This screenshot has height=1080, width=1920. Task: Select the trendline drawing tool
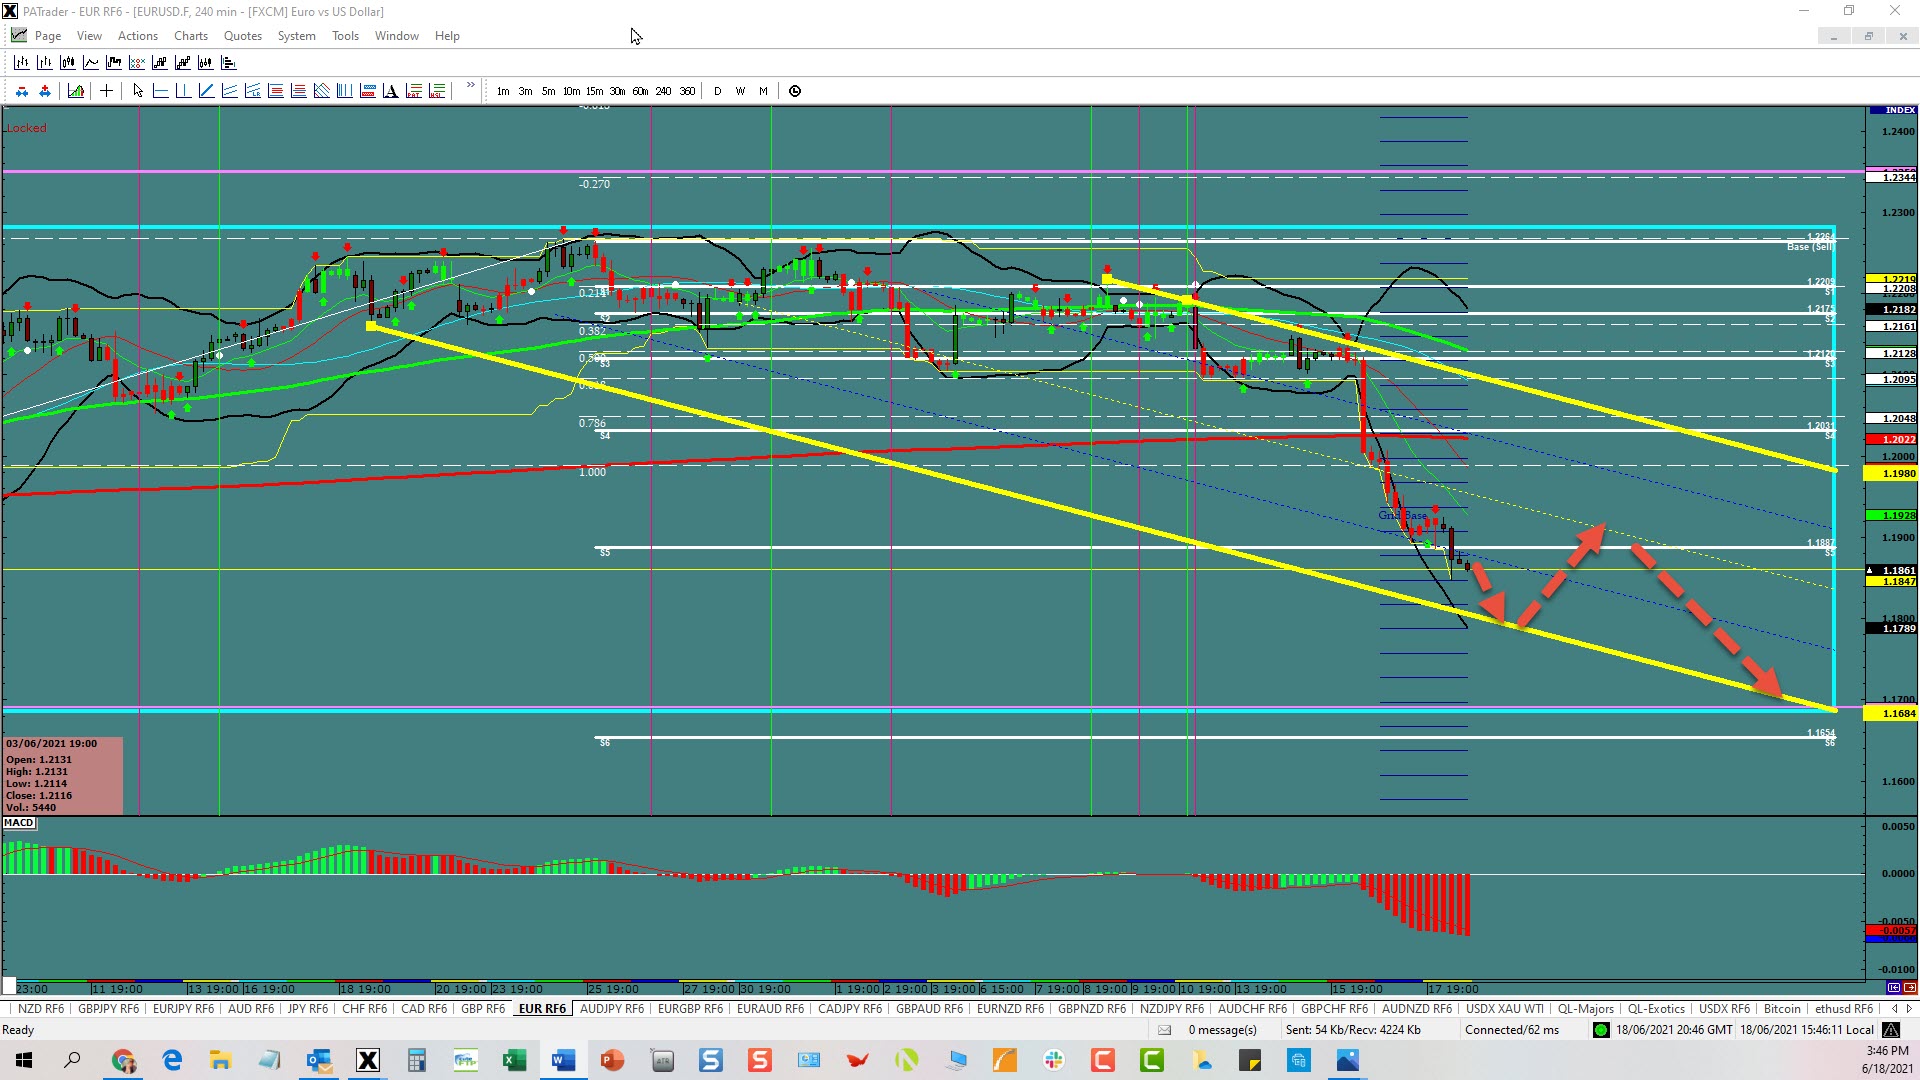(206, 91)
